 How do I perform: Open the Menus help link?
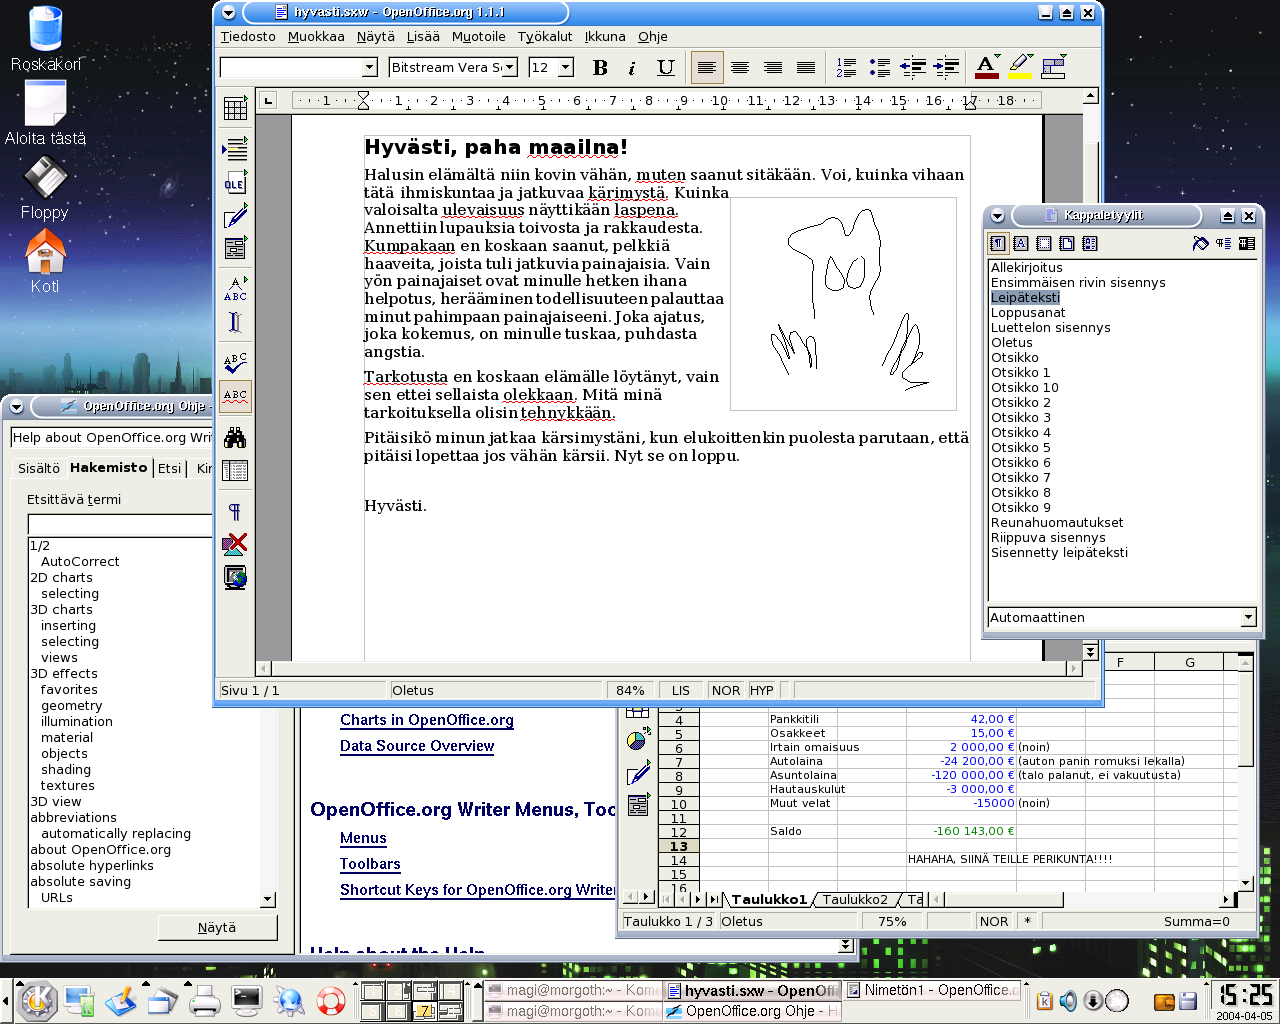[363, 838]
